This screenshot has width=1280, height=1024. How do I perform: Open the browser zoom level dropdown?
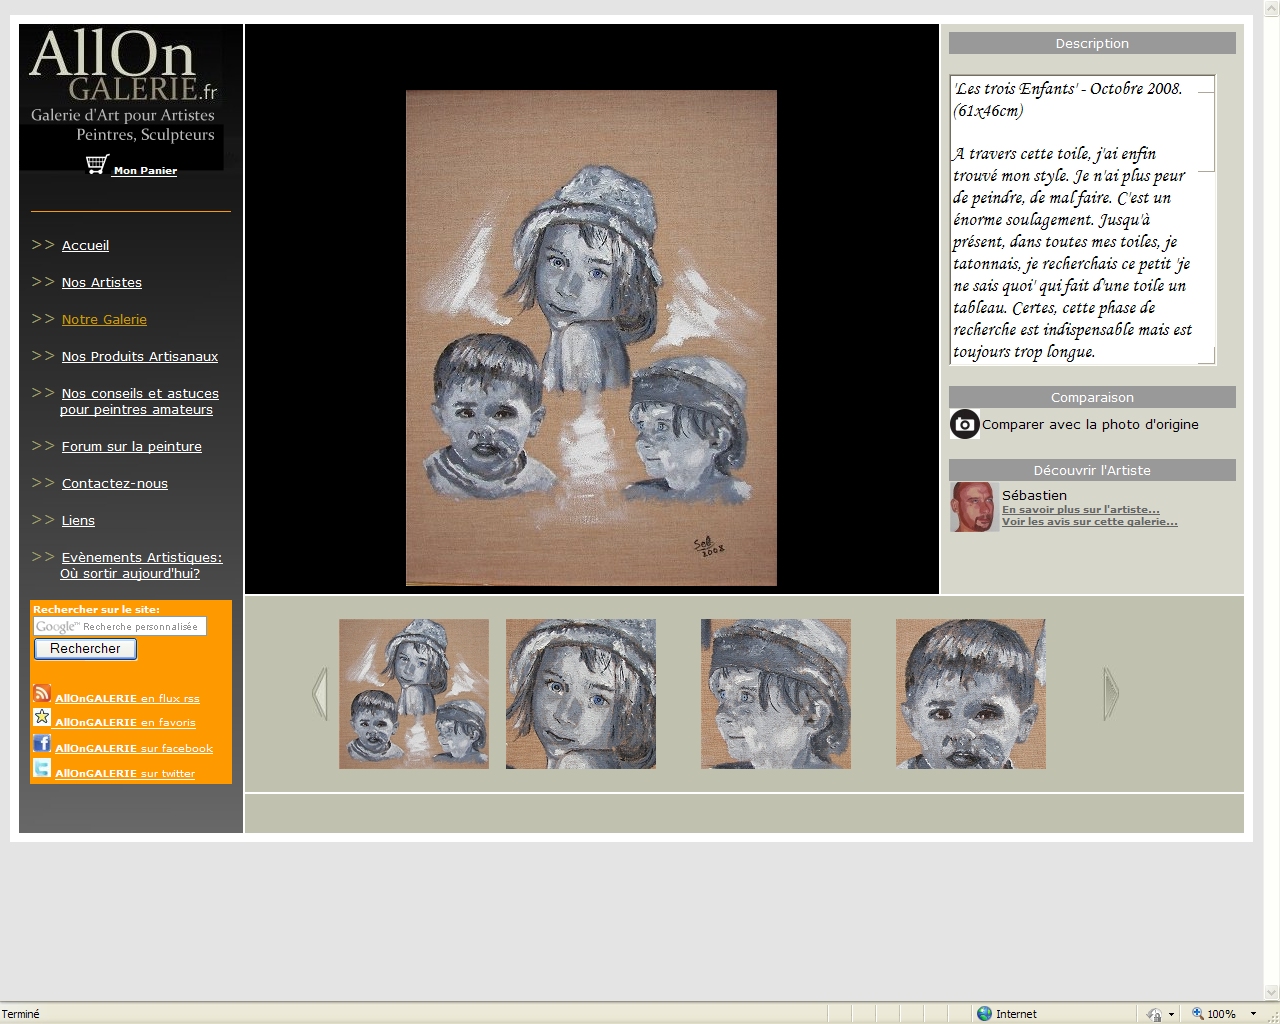[1253, 1014]
